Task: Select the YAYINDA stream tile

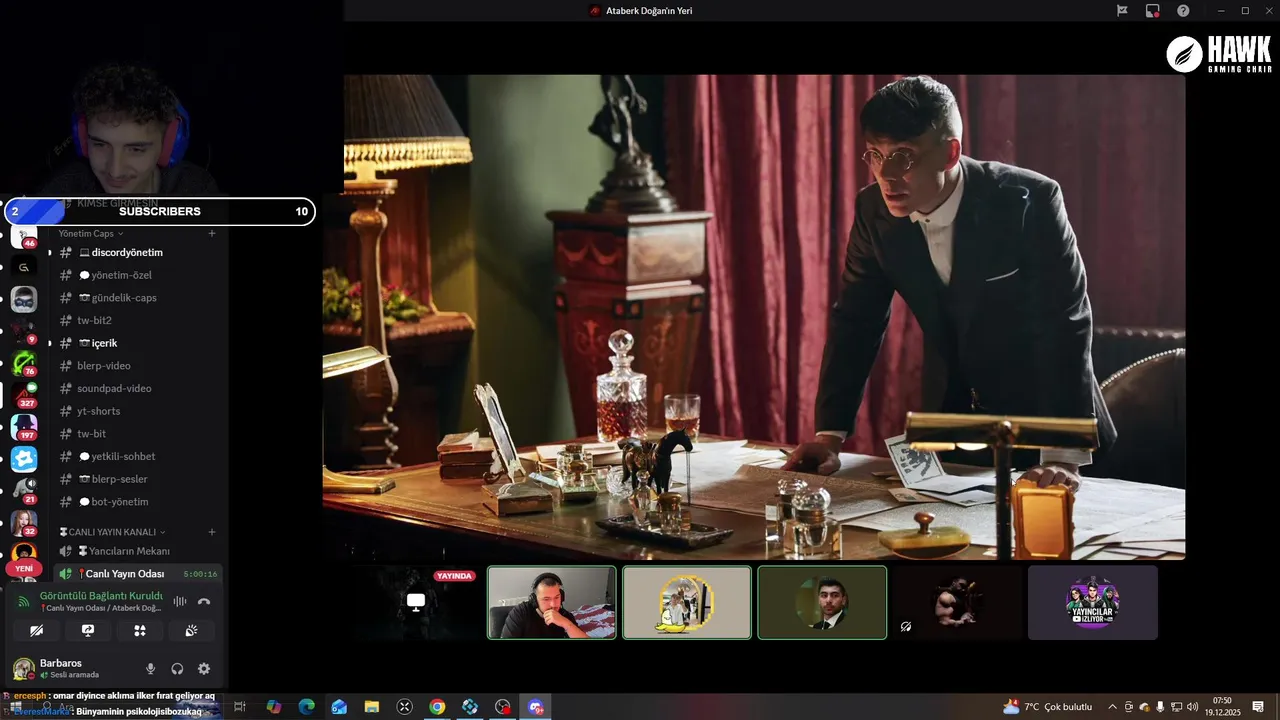Action: pos(416,602)
